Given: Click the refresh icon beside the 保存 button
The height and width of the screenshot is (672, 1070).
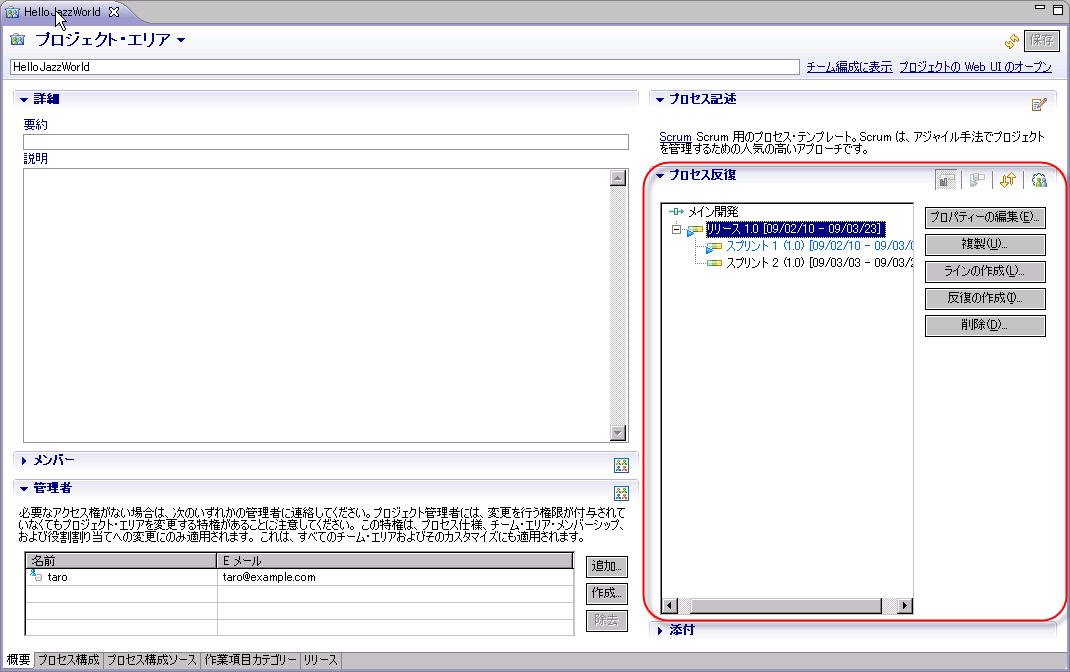Looking at the screenshot, I should [x=1011, y=41].
